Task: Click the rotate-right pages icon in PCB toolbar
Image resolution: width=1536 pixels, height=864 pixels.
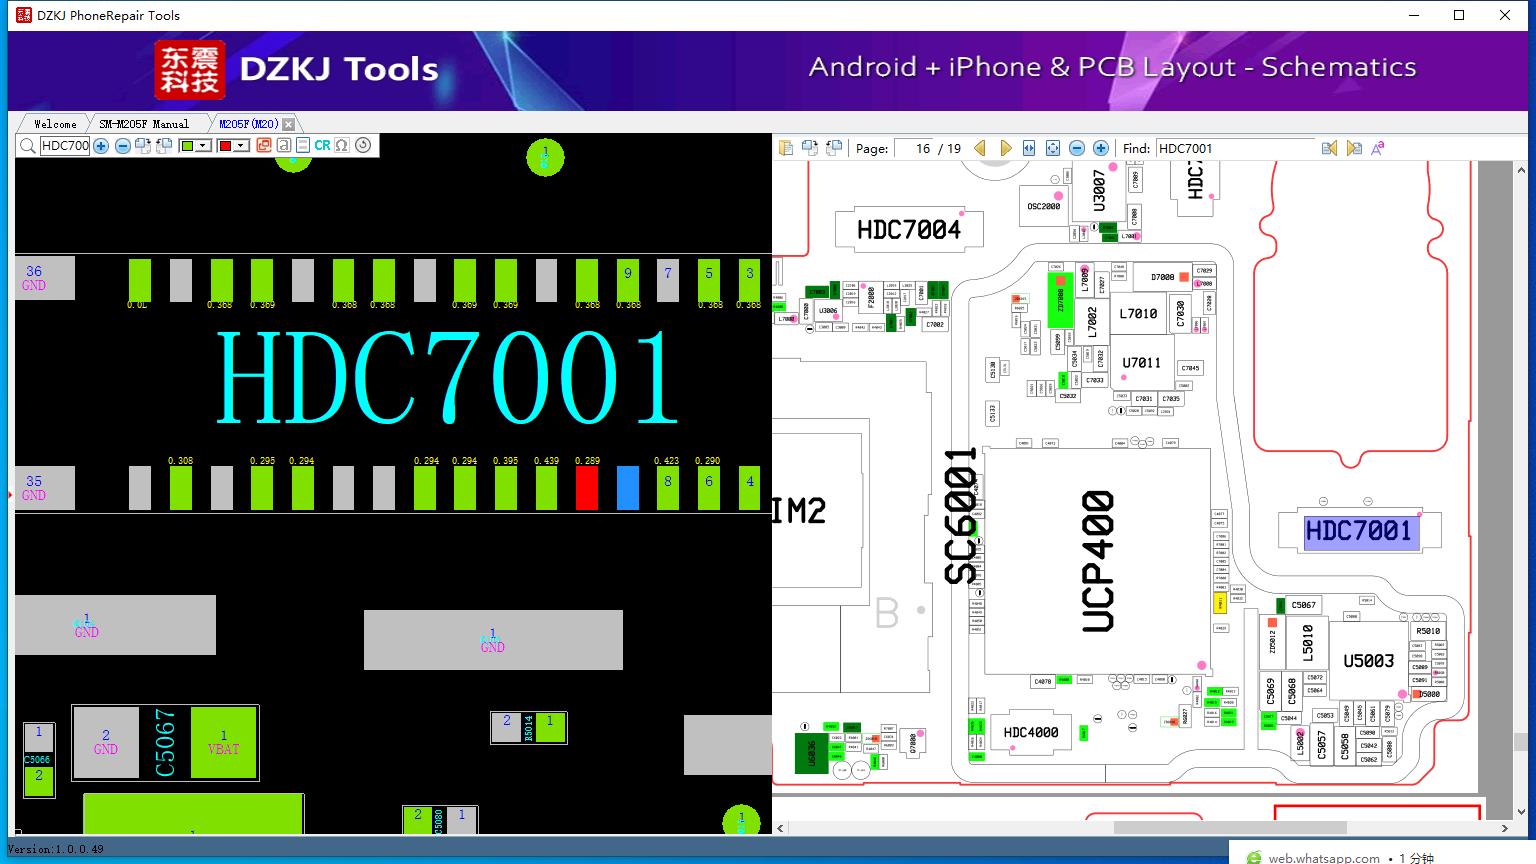Action: [x=143, y=146]
